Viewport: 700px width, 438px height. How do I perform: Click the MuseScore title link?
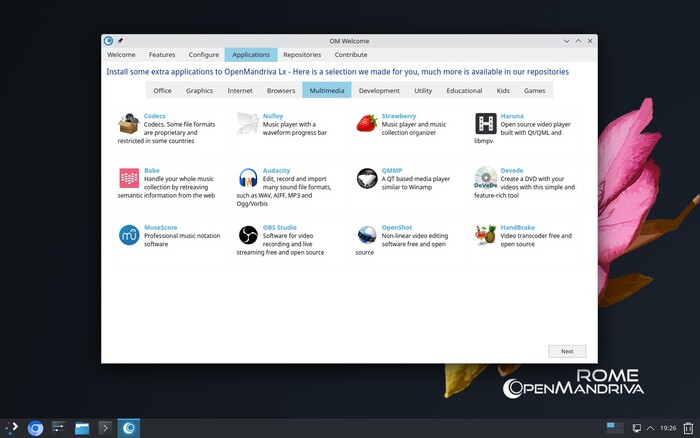(161, 227)
